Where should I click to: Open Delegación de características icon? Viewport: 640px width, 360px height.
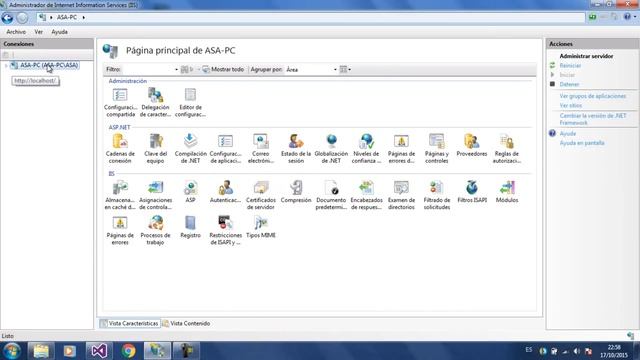coord(155,102)
